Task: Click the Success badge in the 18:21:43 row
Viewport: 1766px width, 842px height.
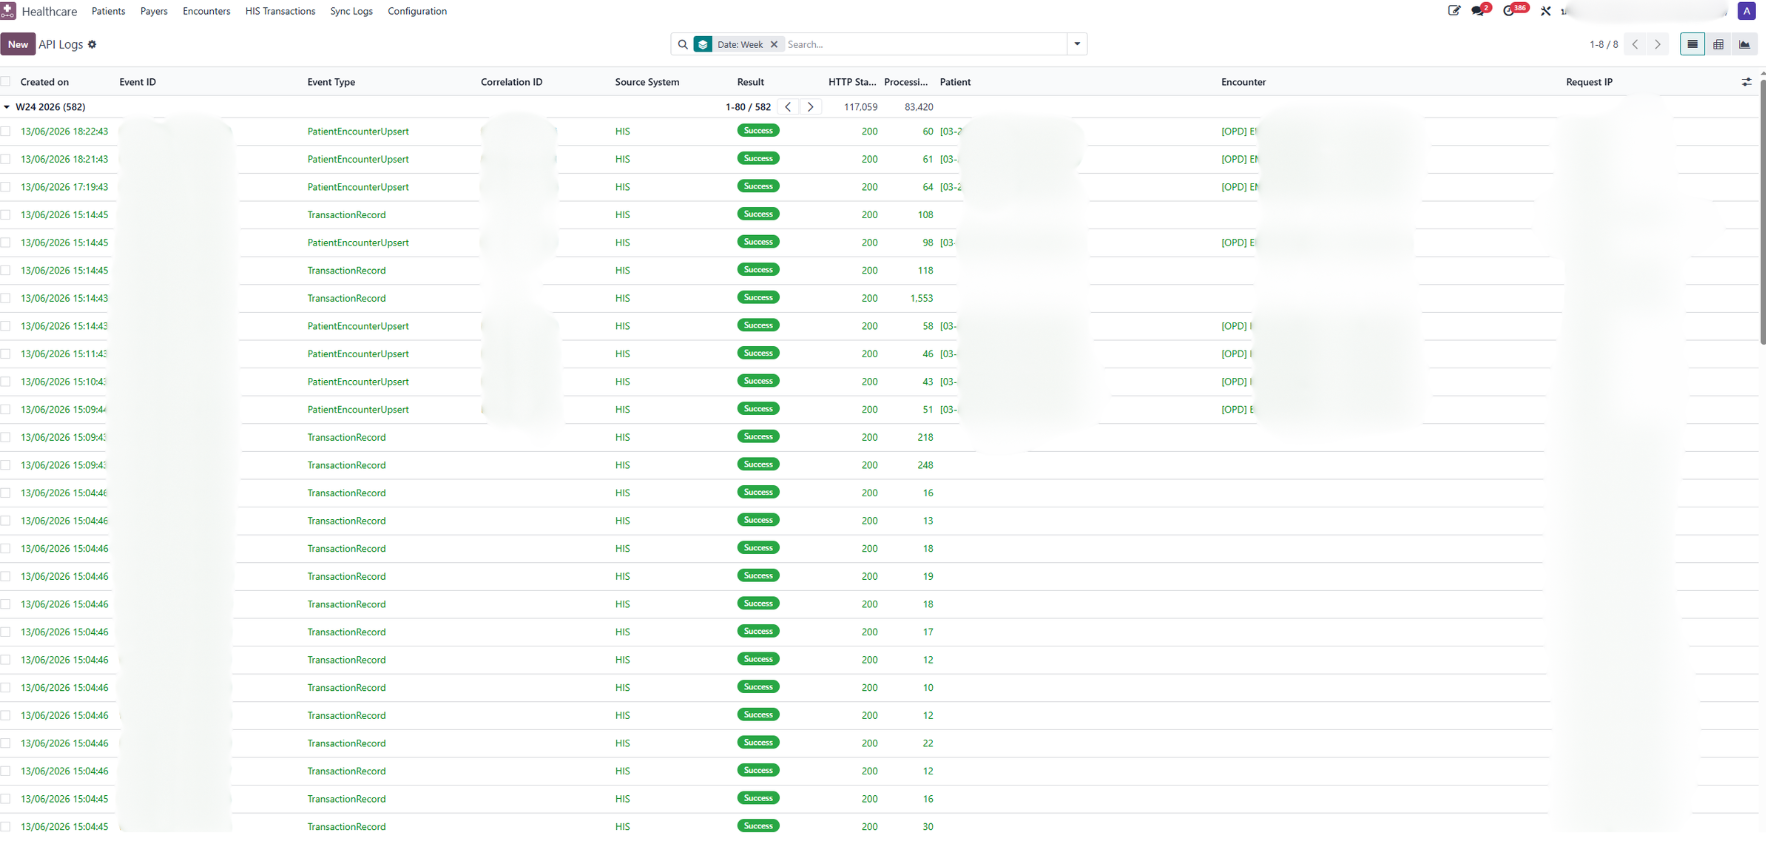Action: click(758, 158)
